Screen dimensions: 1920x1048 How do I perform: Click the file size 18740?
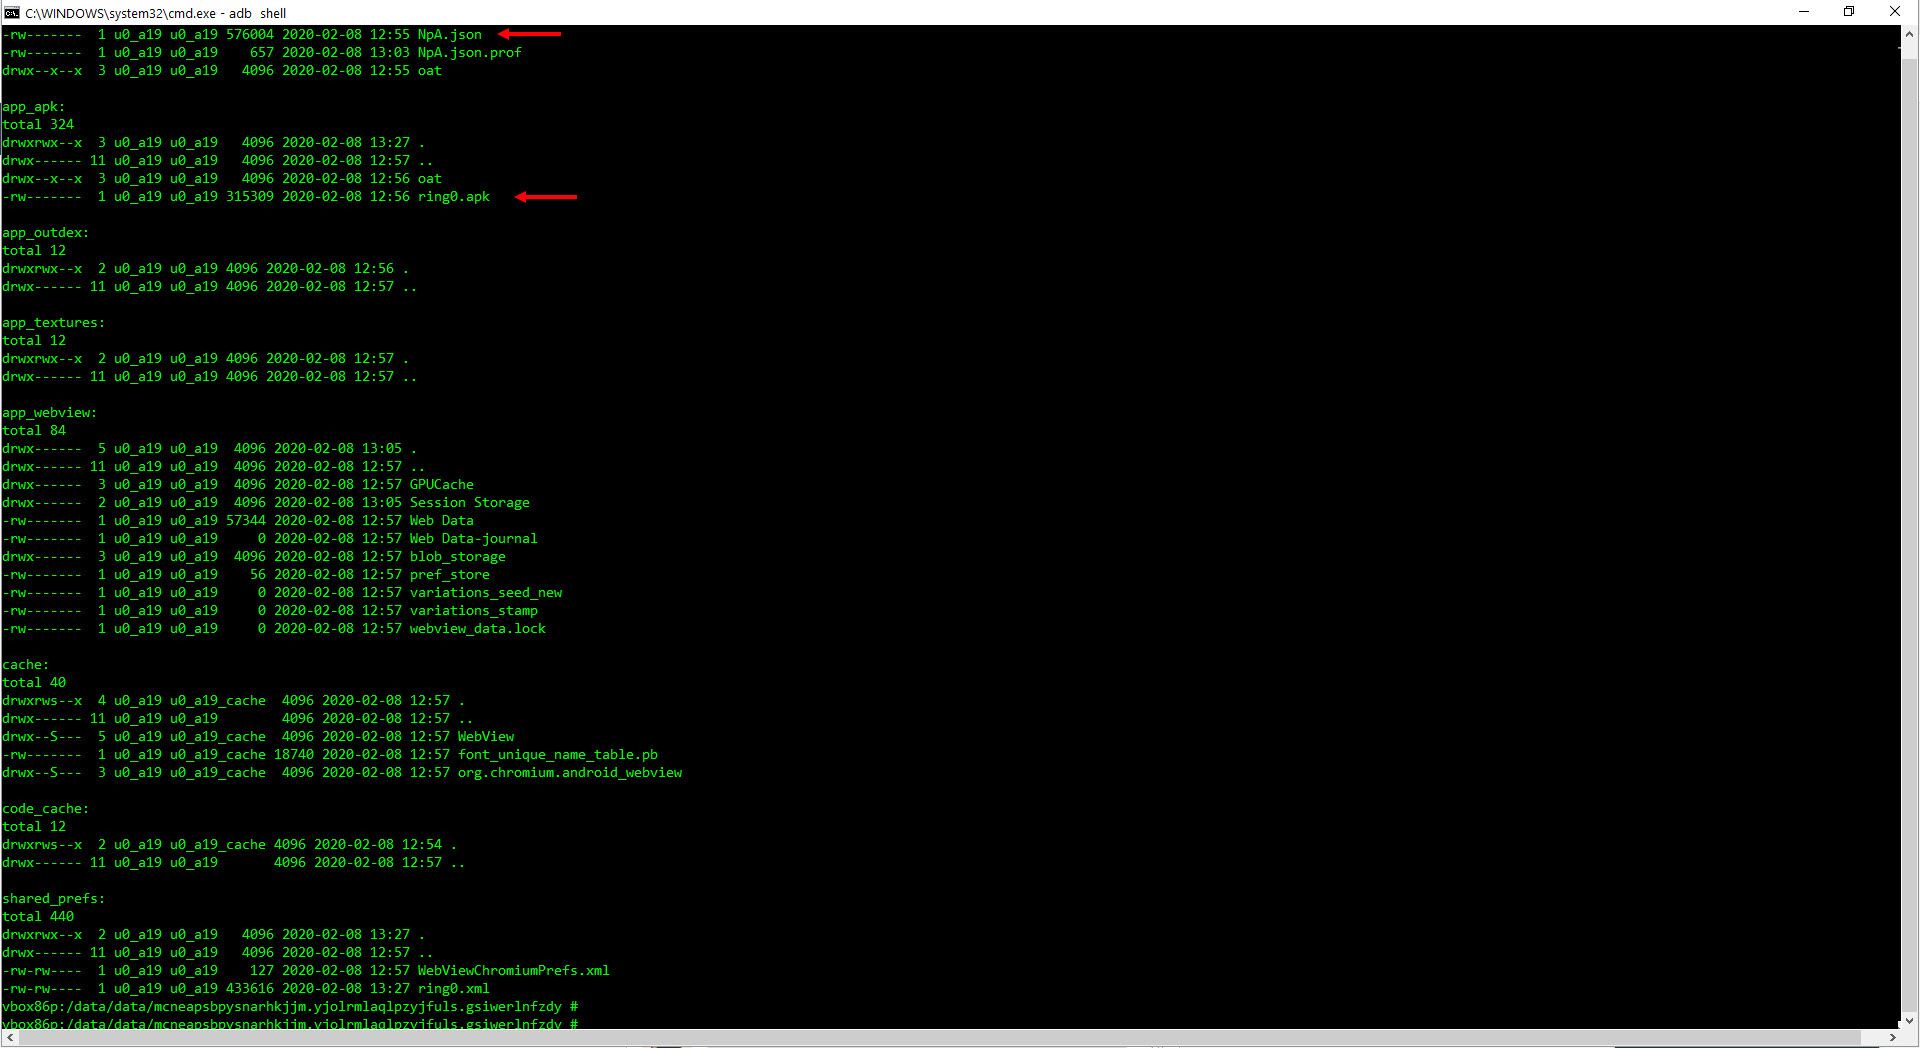click(294, 755)
